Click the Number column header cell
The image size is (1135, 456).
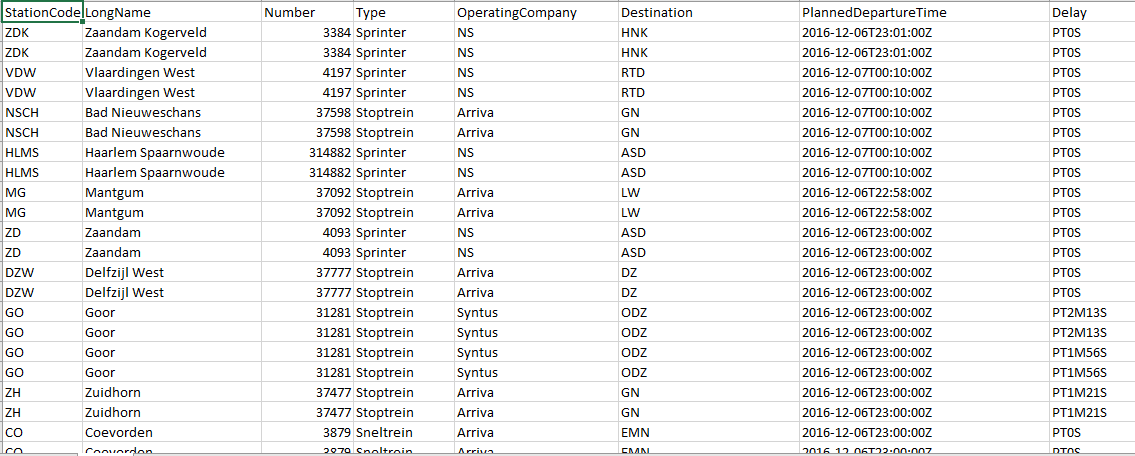click(307, 13)
